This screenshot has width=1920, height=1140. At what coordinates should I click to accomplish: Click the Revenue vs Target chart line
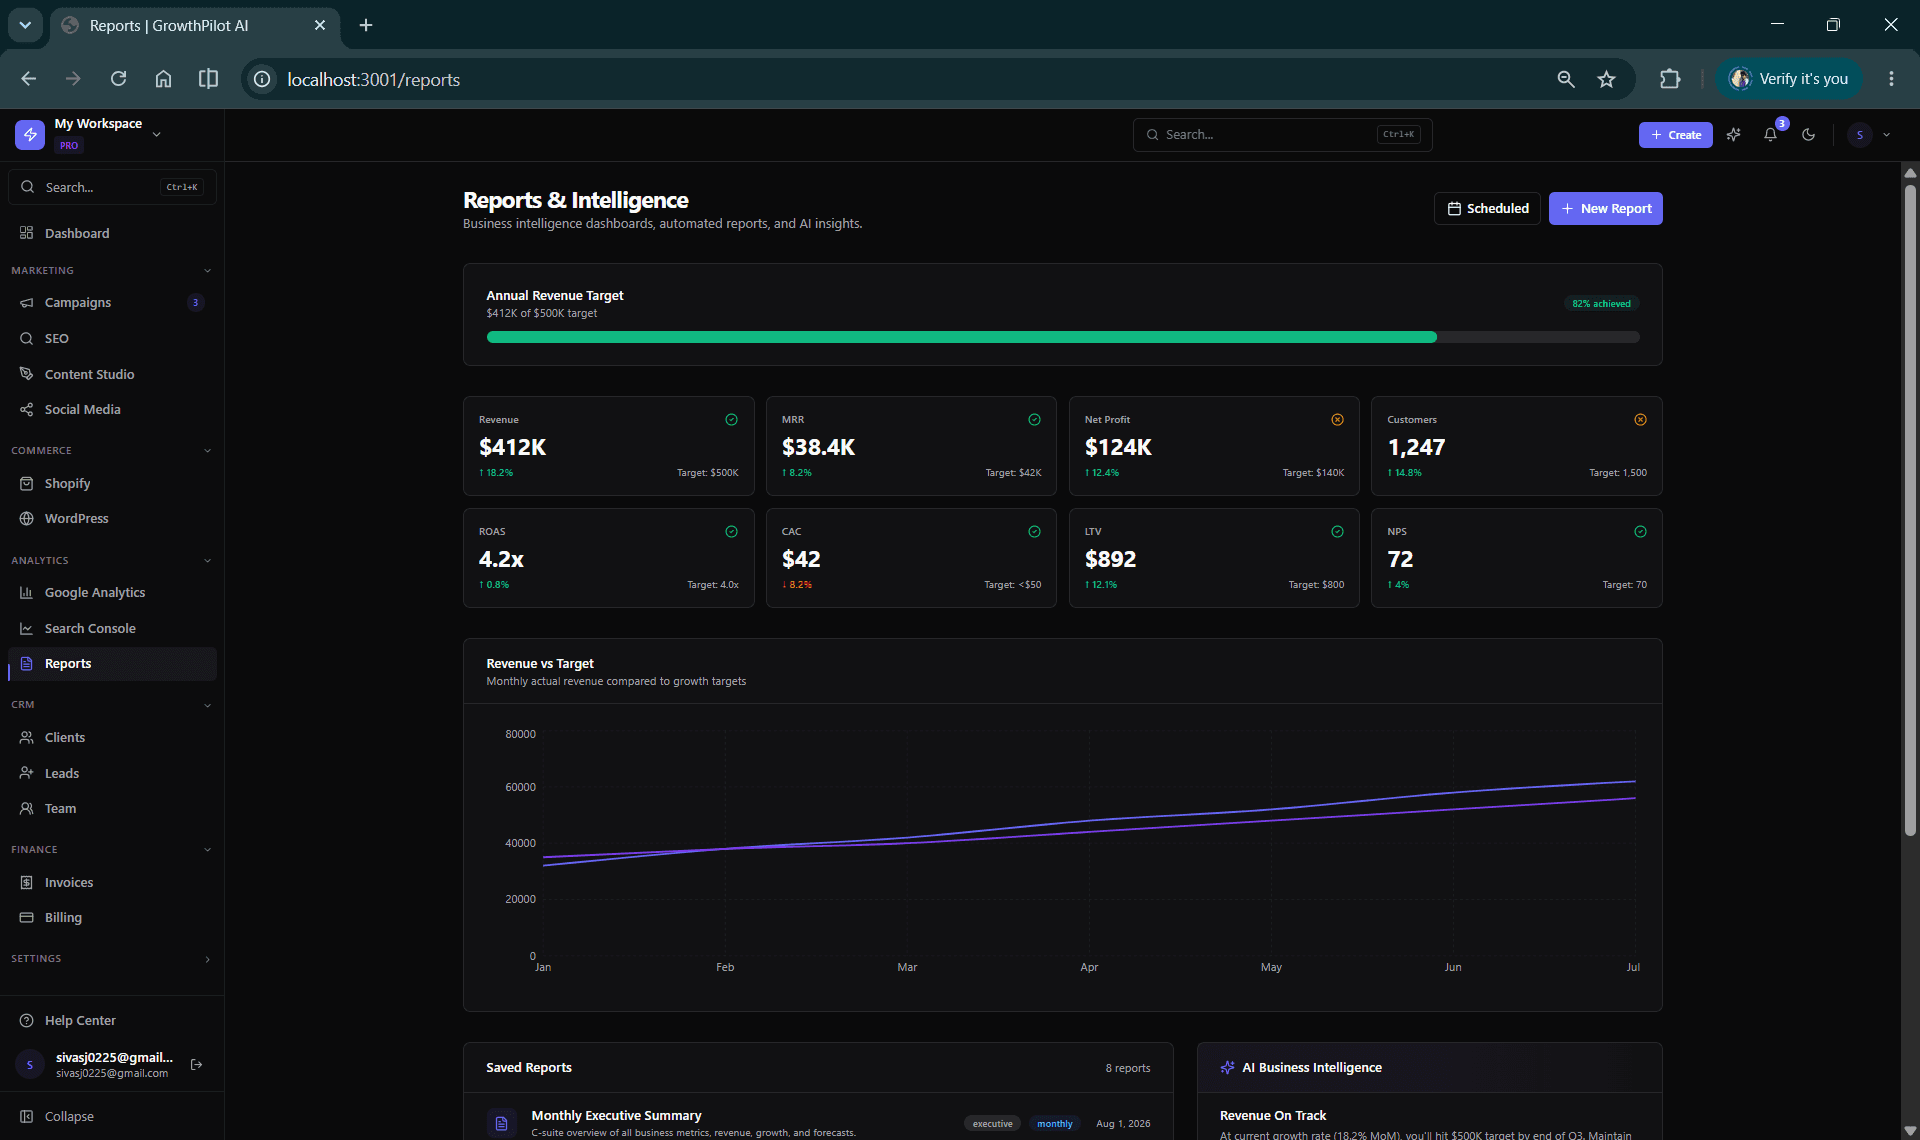[1089, 821]
